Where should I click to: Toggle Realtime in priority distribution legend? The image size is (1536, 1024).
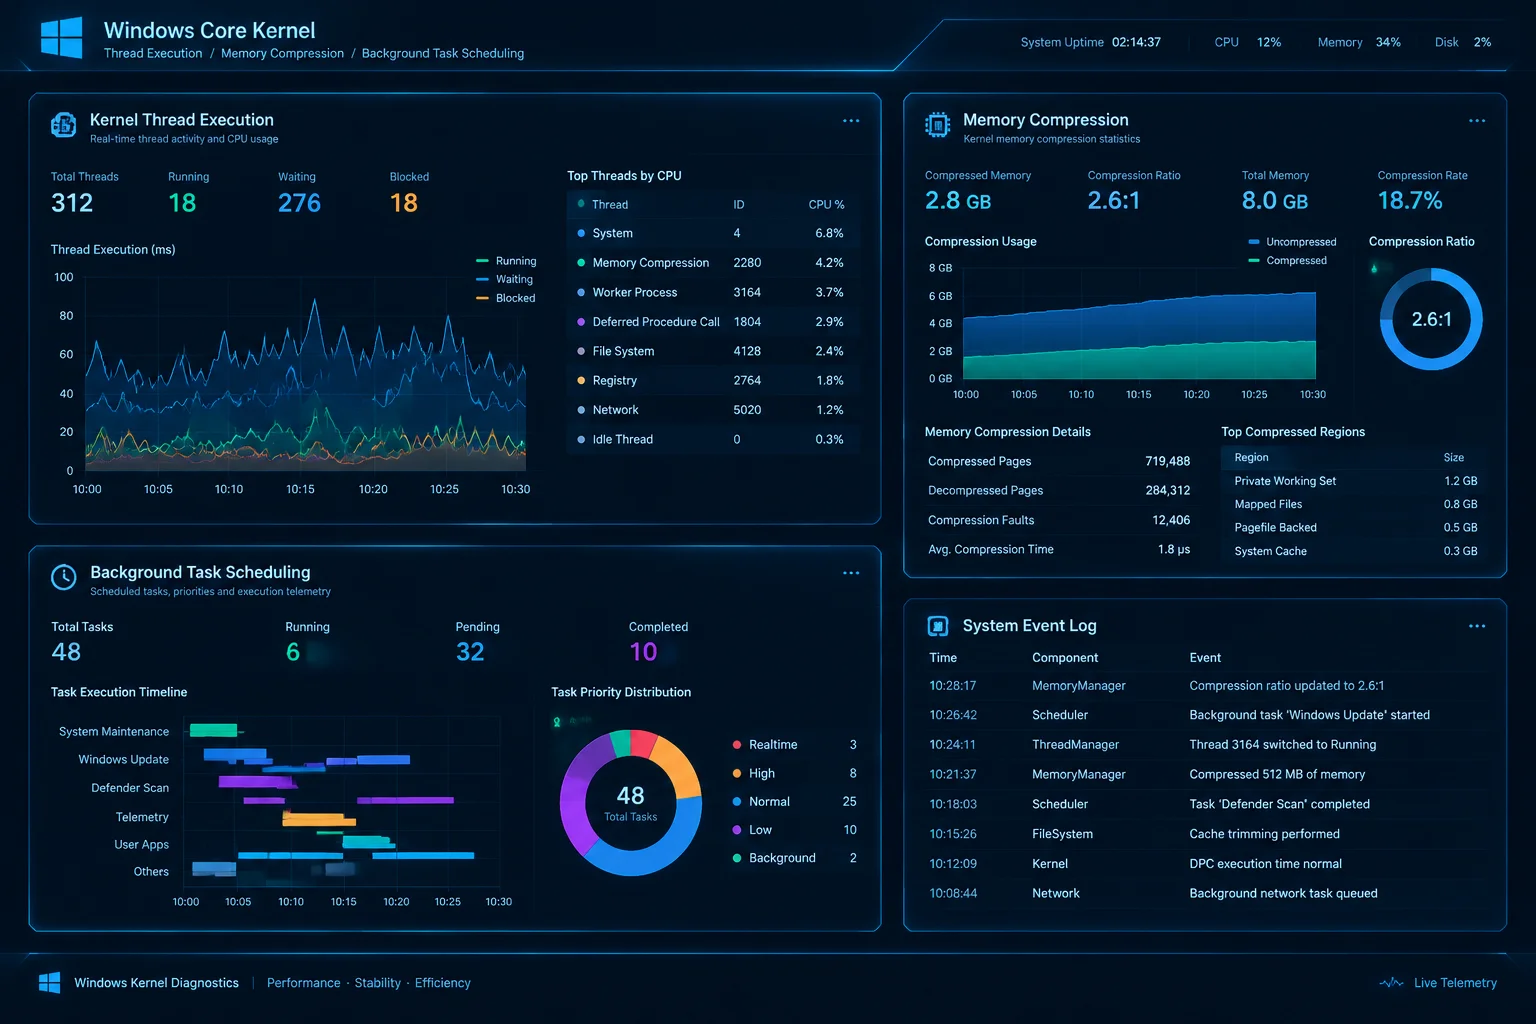(795, 745)
